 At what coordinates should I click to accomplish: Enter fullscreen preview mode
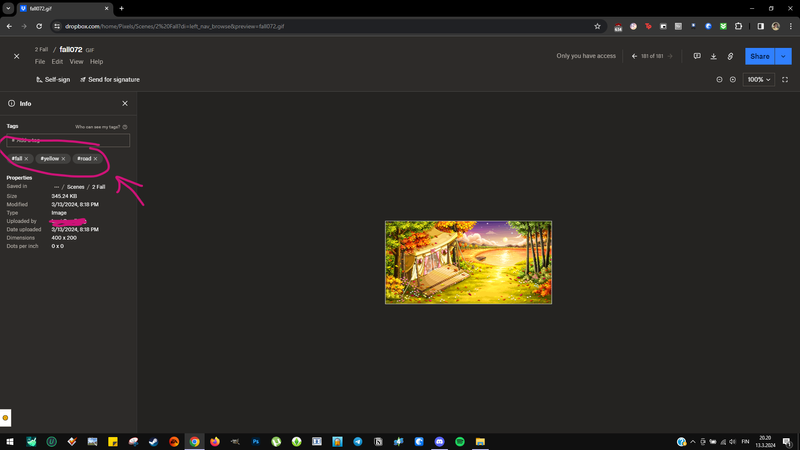pyautogui.click(x=785, y=80)
